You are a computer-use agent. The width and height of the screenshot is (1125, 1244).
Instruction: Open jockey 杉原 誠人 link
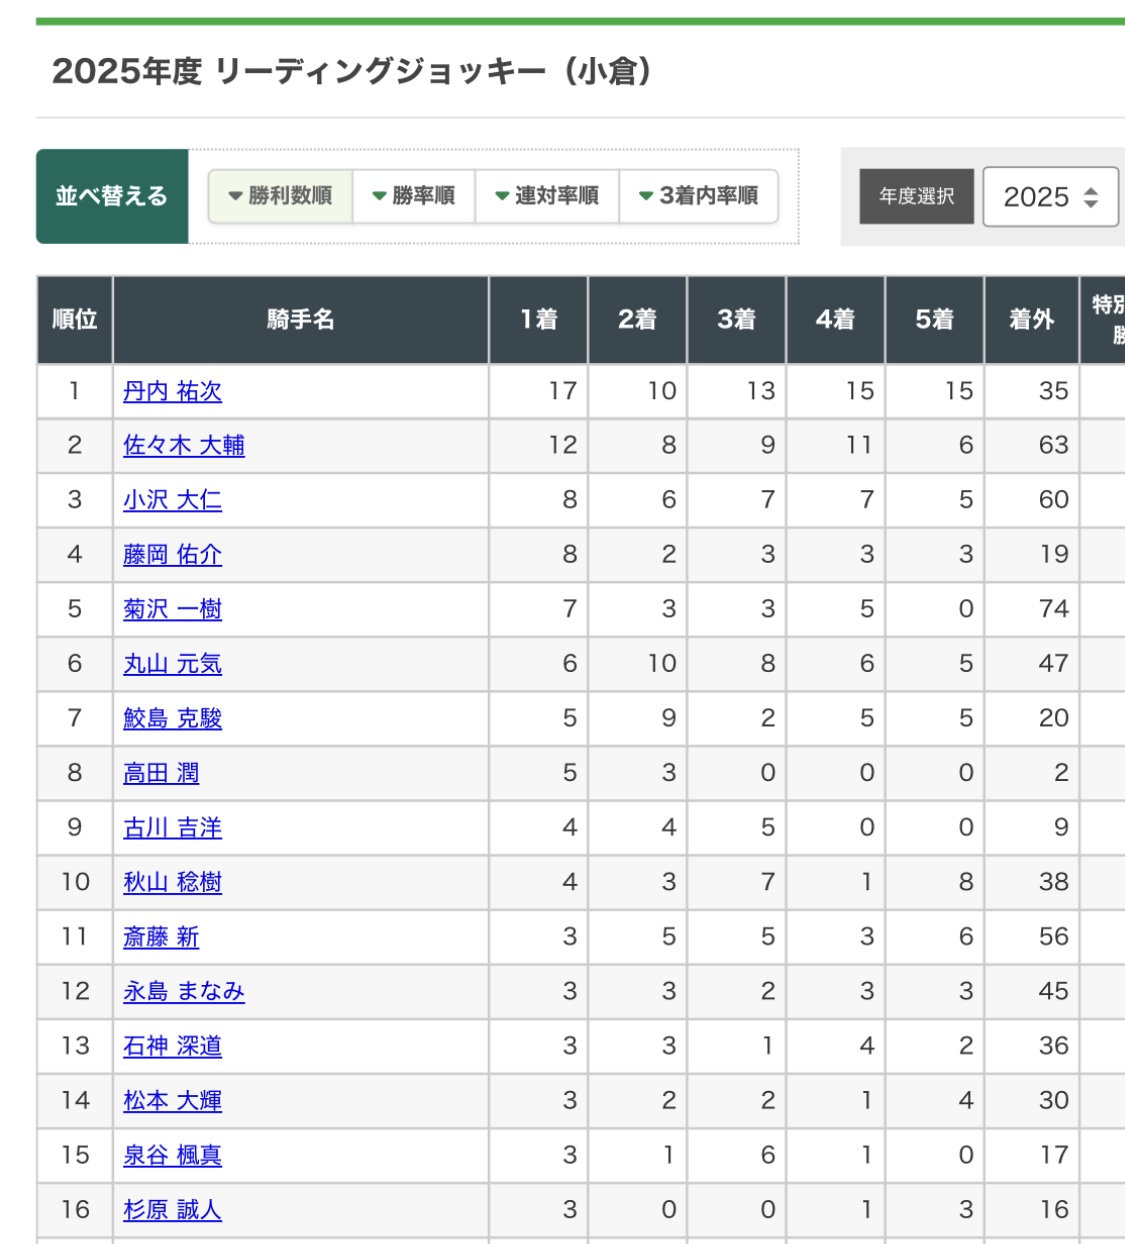(x=172, y=1210)
